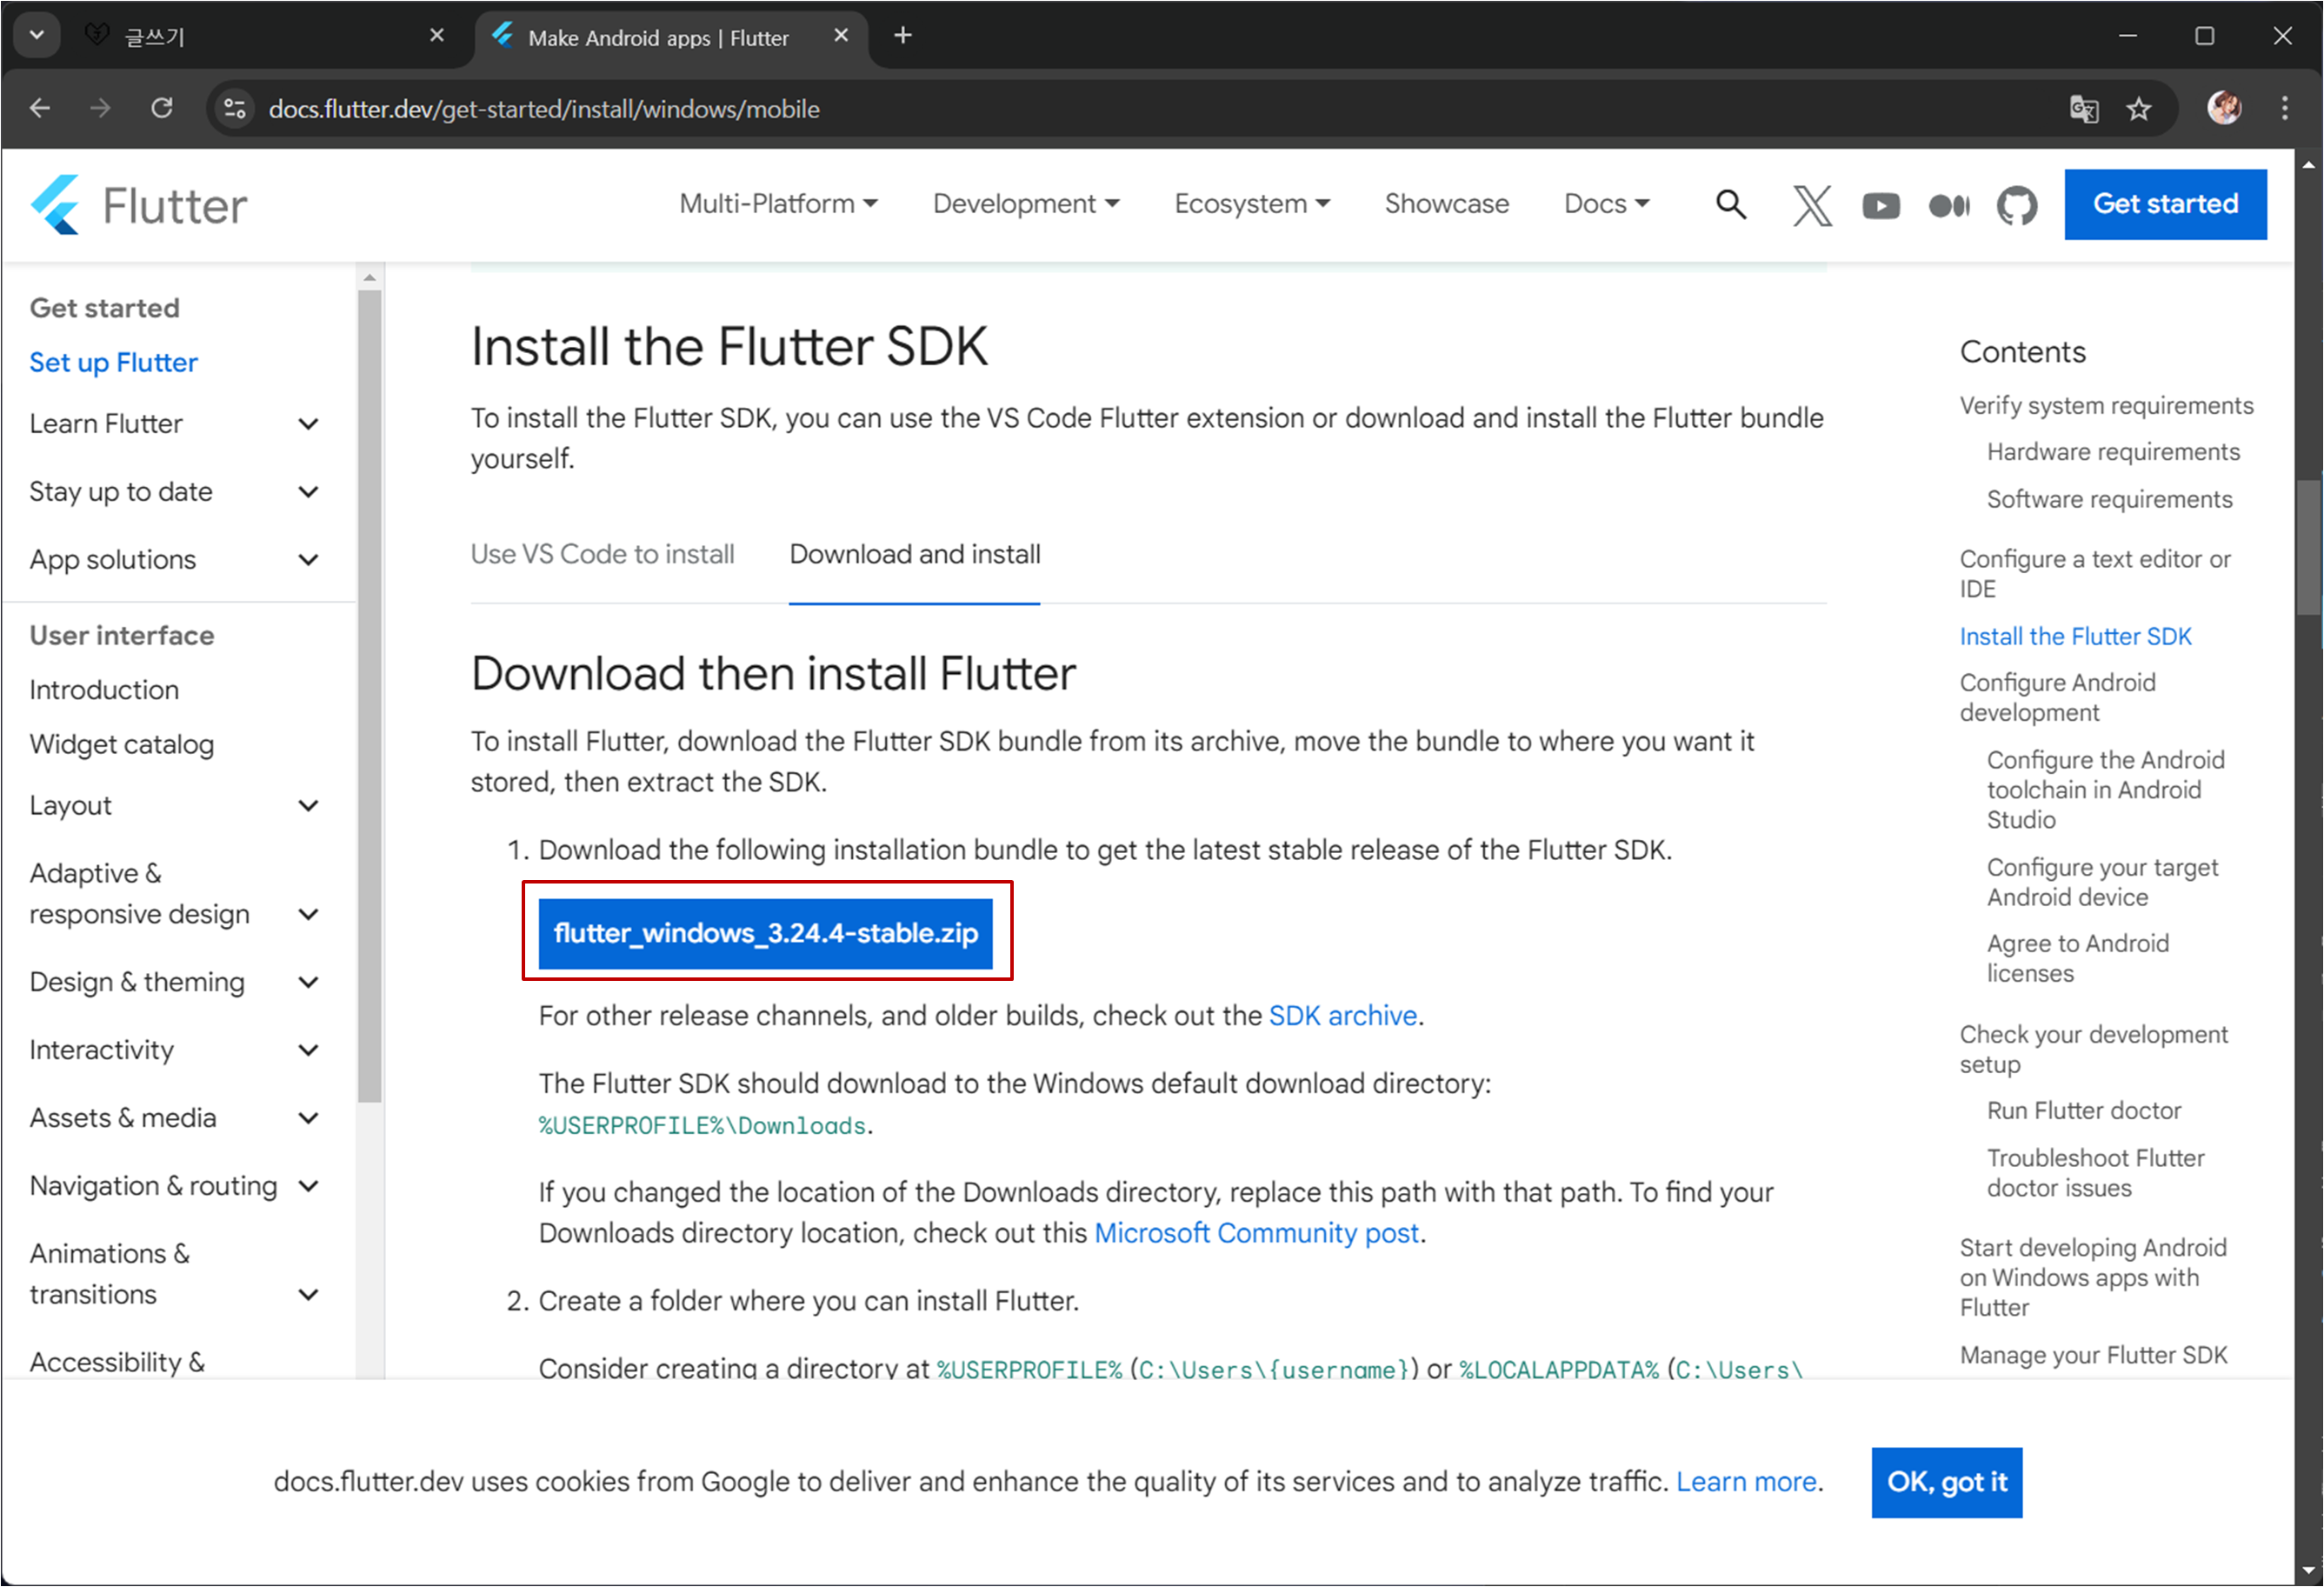The image size is (2324, 1587).
Task: Click the search magnifier icon in the header
Action: tap(1731, 204)
